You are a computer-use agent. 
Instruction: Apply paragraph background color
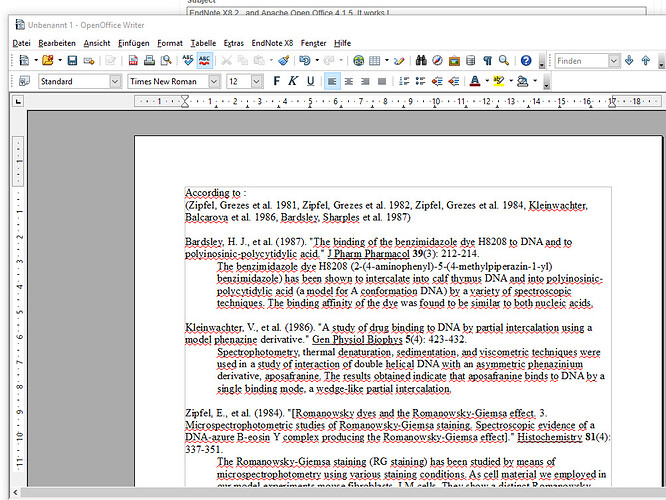coord(523,81)
